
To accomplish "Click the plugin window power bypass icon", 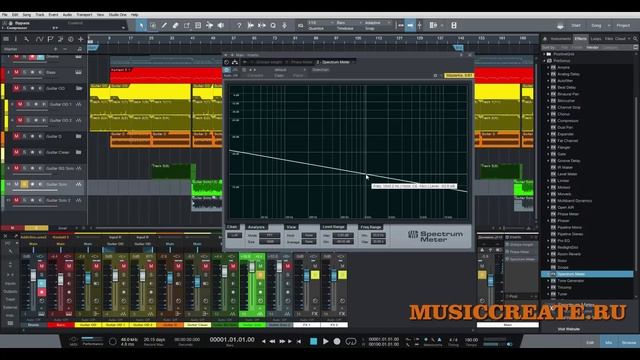I will pos(227,62).
